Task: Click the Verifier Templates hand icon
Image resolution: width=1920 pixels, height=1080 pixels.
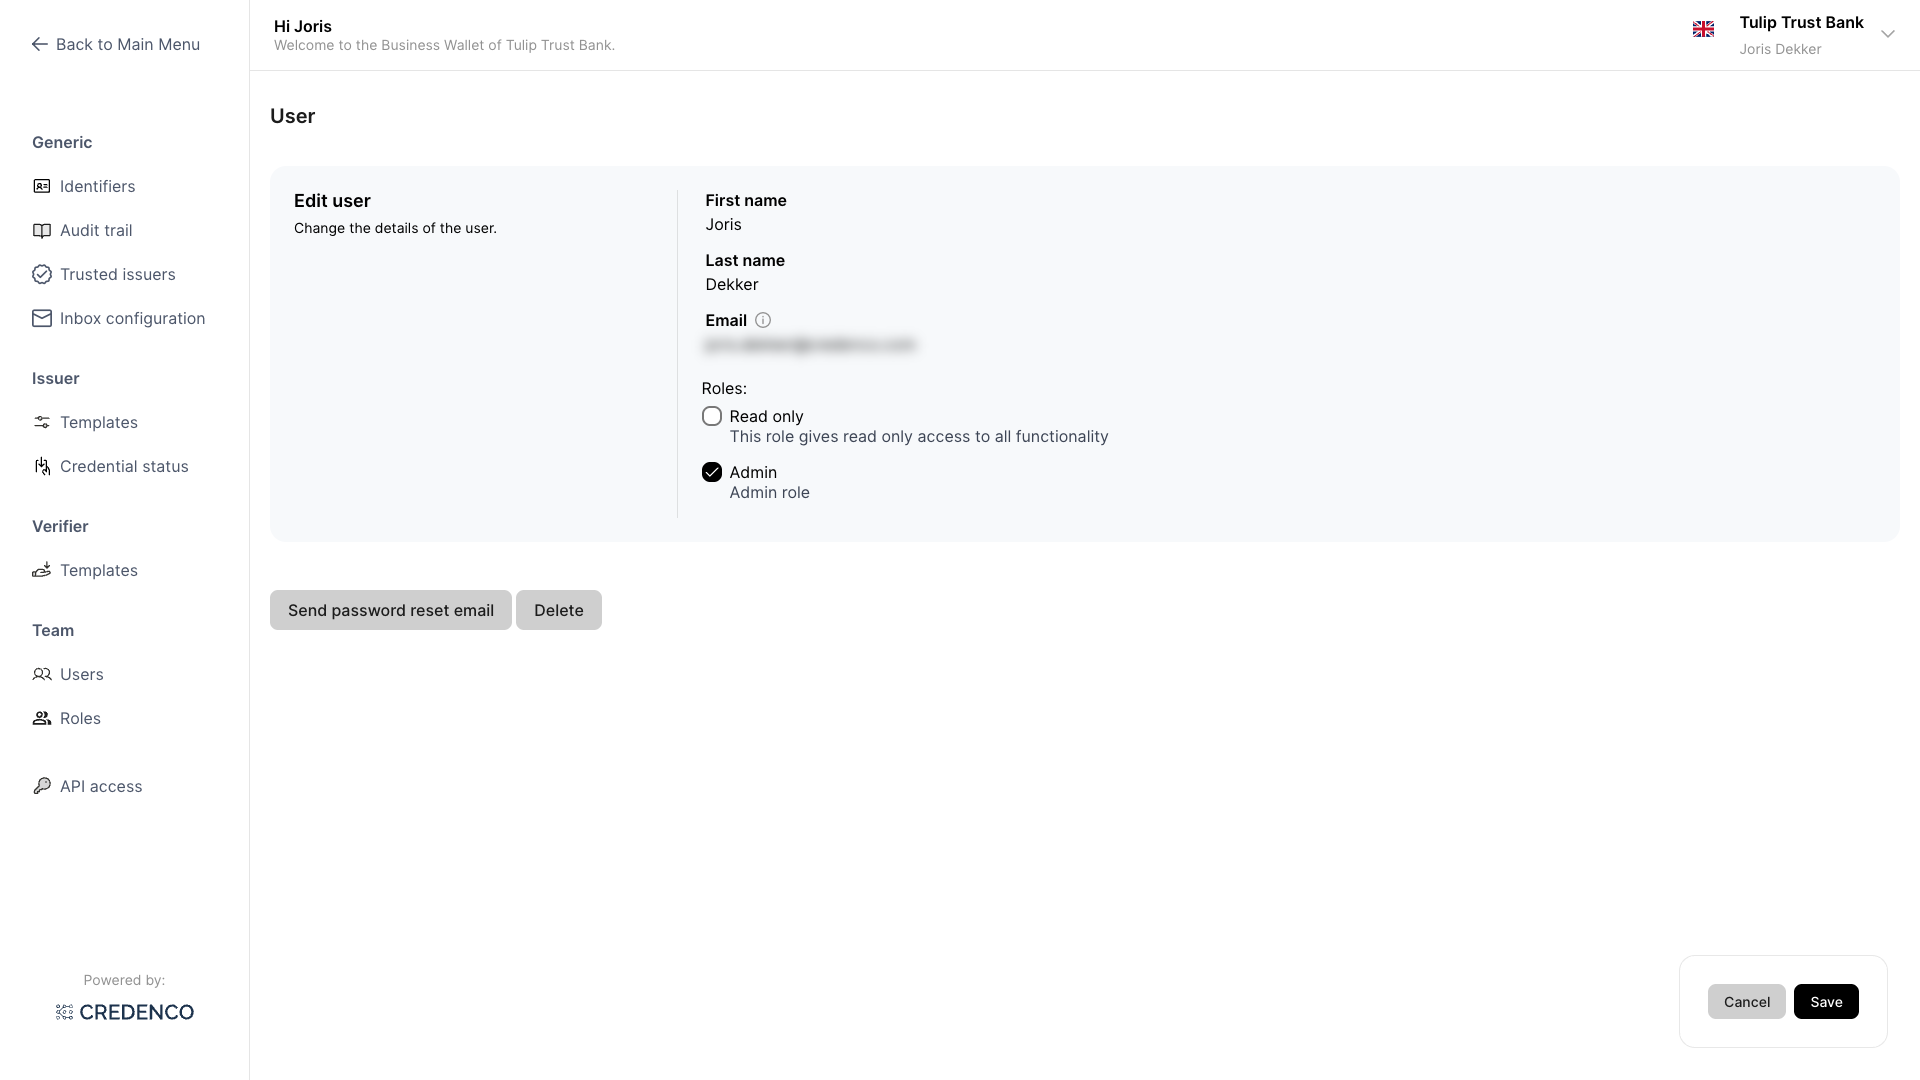Action: pos(41,570)
